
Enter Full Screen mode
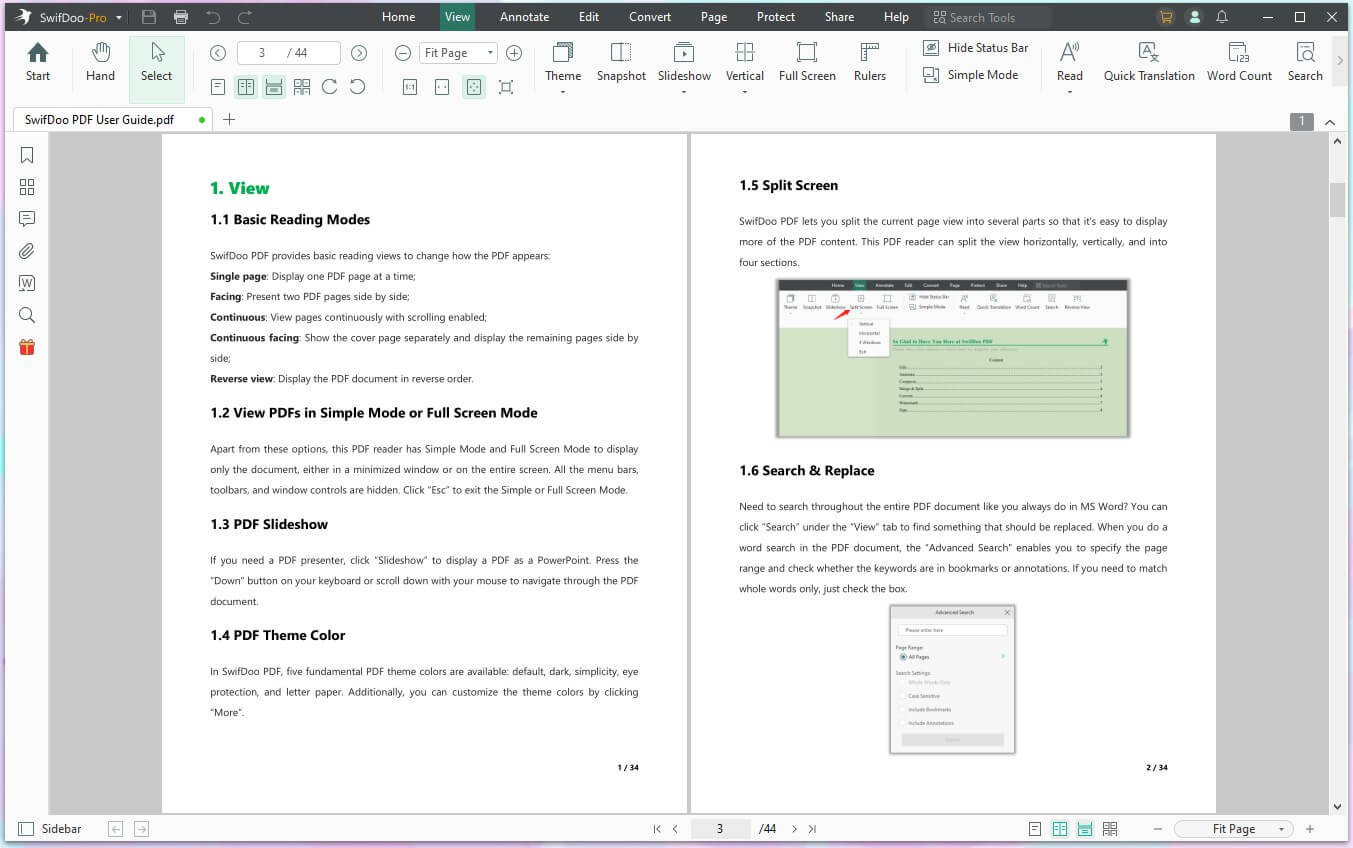click(807, 62)
